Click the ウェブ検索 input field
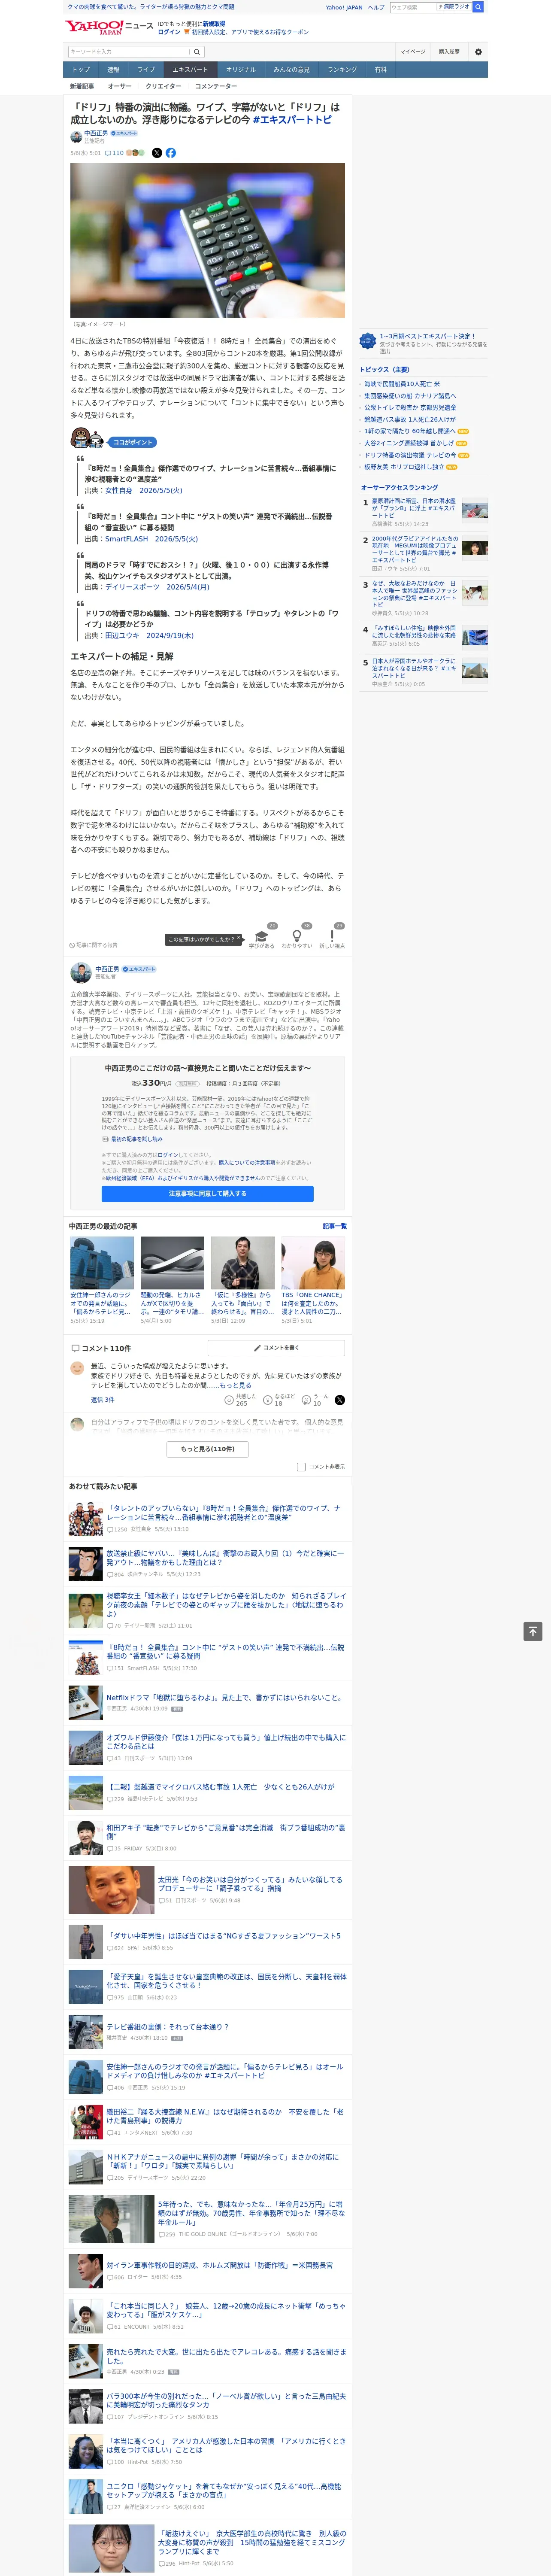551x2576 pixels. pos(413,7)
